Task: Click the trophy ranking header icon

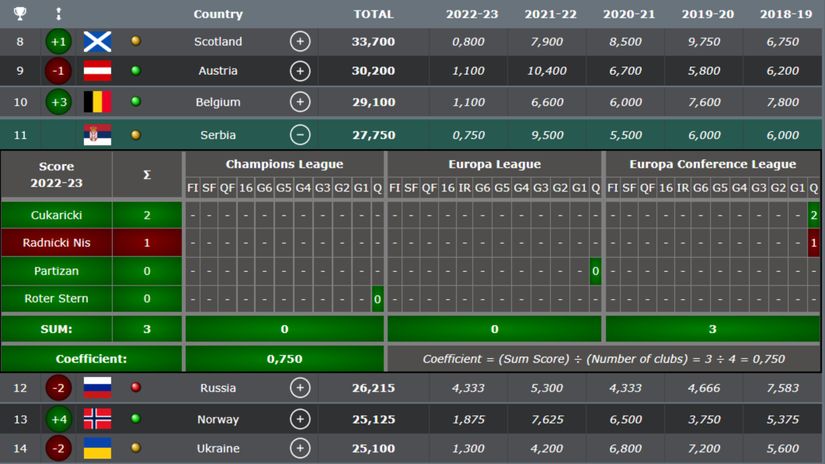Action: (x=19, y=13)
